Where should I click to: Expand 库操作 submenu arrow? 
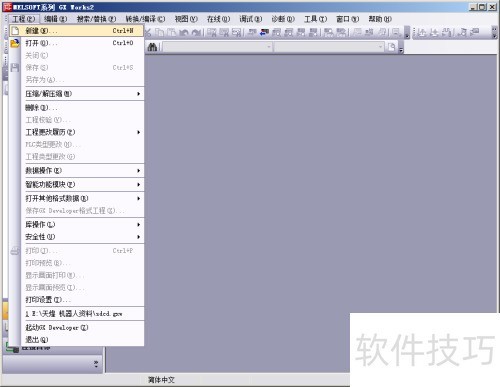pos(138,225)
